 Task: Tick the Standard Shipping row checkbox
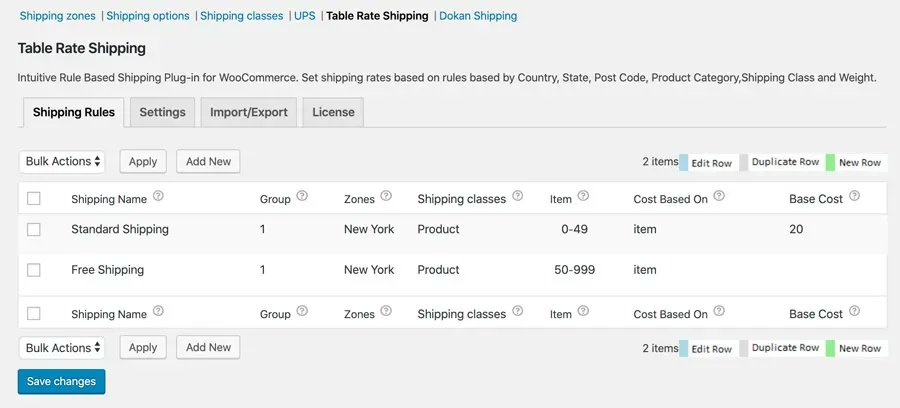[x=34, y=229]
